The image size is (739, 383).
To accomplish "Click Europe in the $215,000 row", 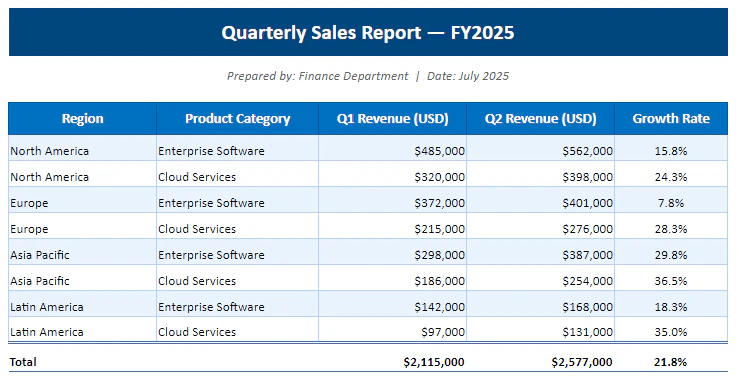I will [29, 229].
